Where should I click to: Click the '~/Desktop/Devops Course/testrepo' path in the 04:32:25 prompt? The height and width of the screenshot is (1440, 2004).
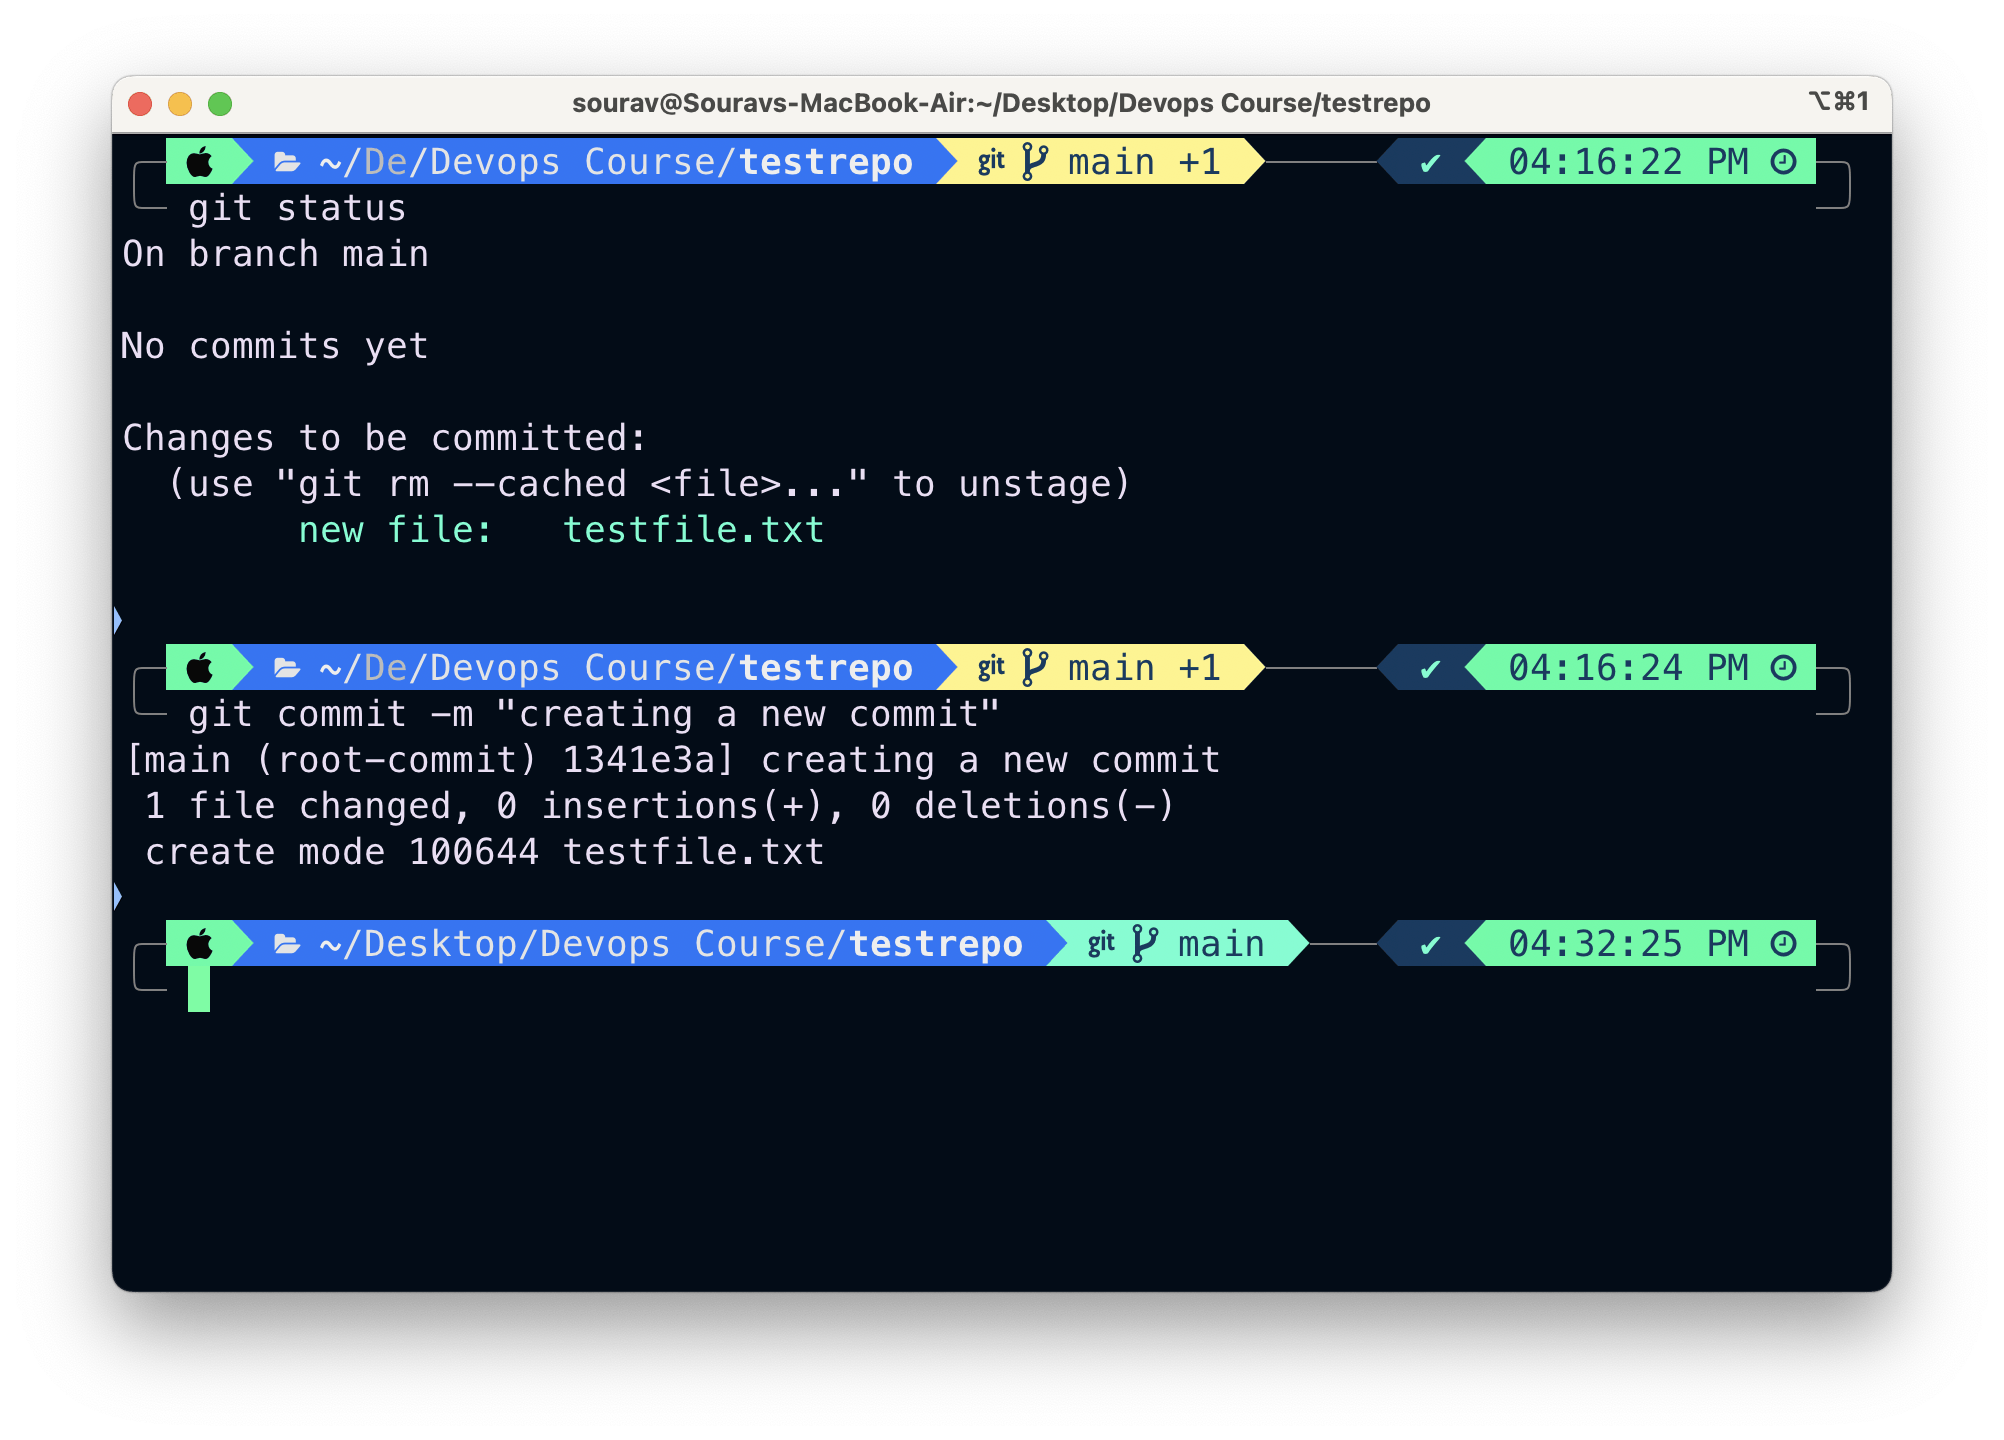671,944
